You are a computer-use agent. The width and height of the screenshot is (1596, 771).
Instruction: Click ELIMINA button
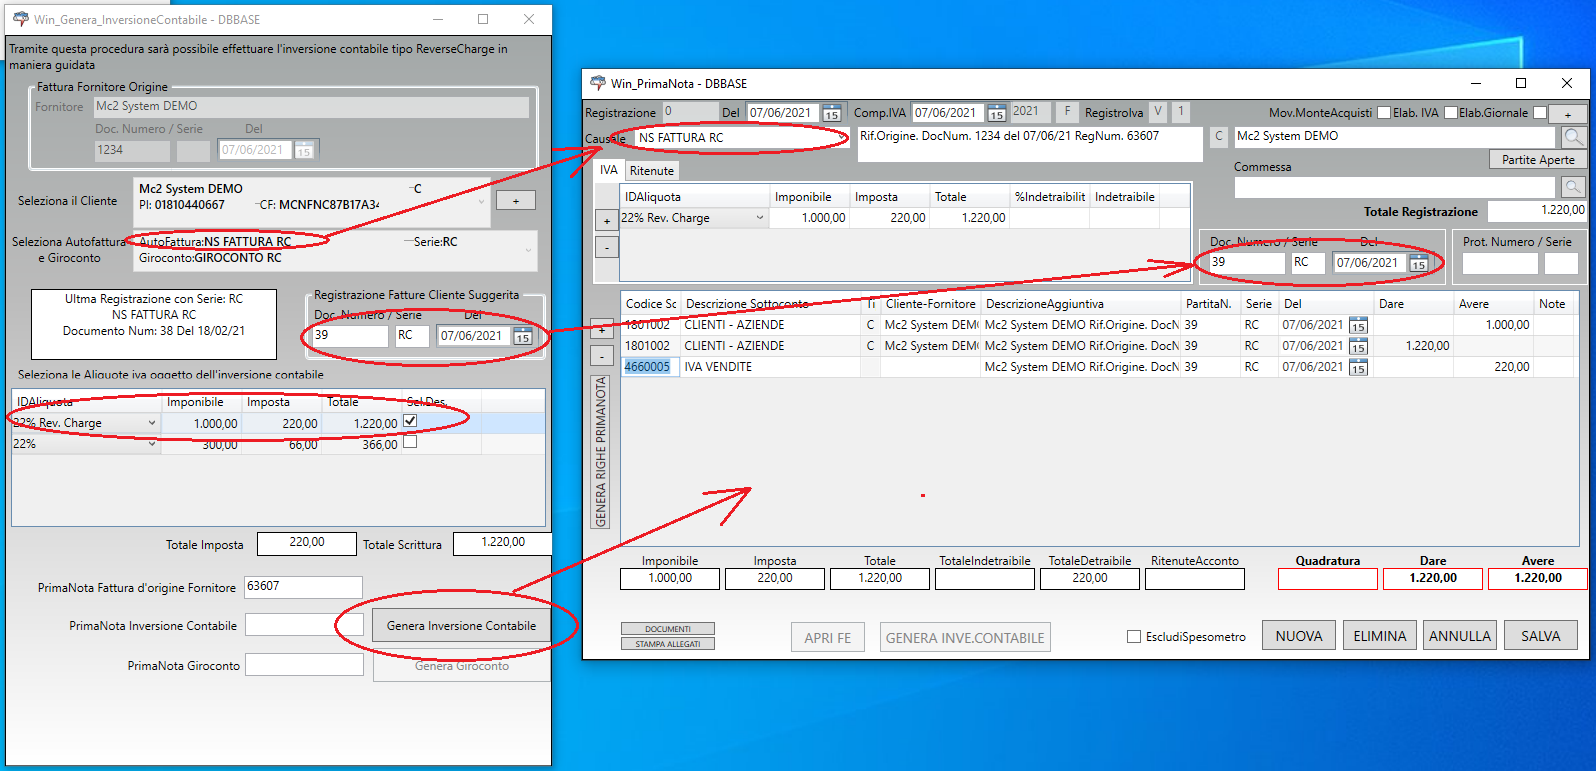pyautogui.click(x=1380, y=636)
